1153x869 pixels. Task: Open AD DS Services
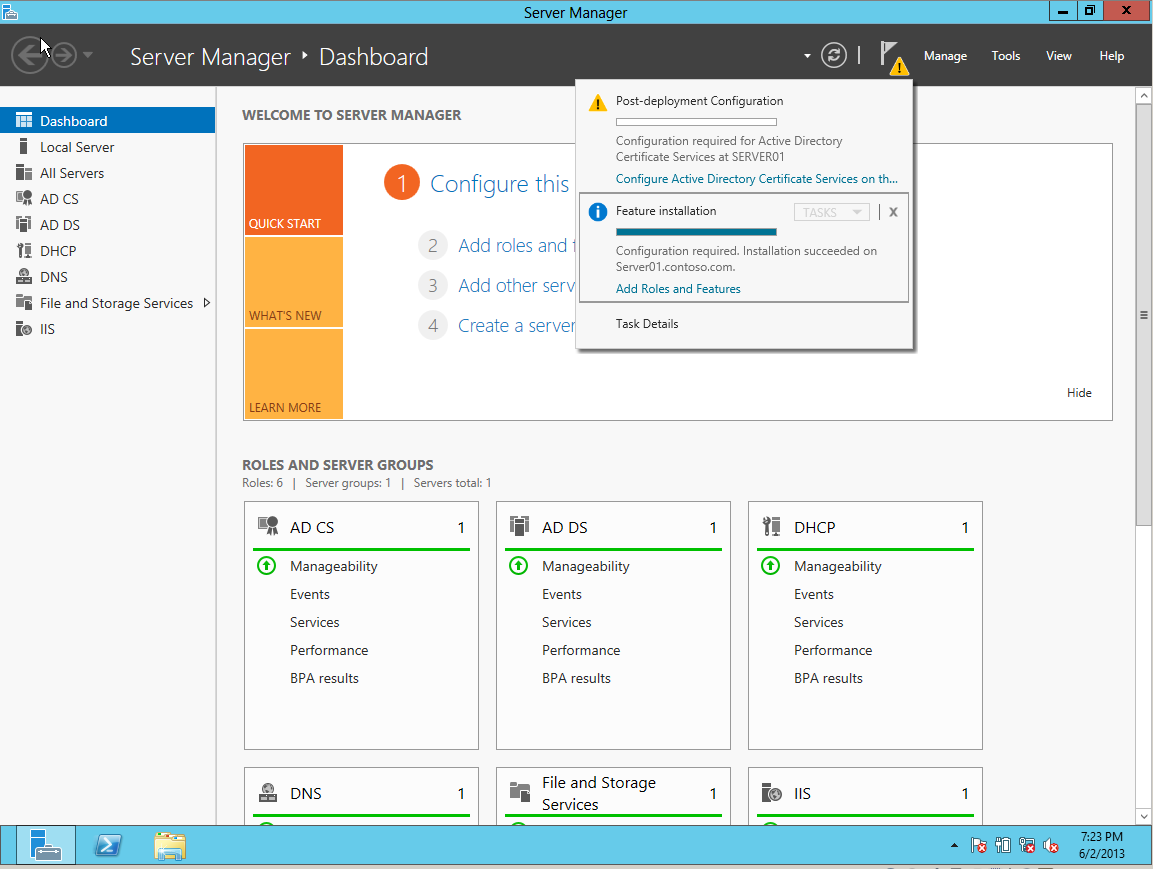click(x=566, y=622)
